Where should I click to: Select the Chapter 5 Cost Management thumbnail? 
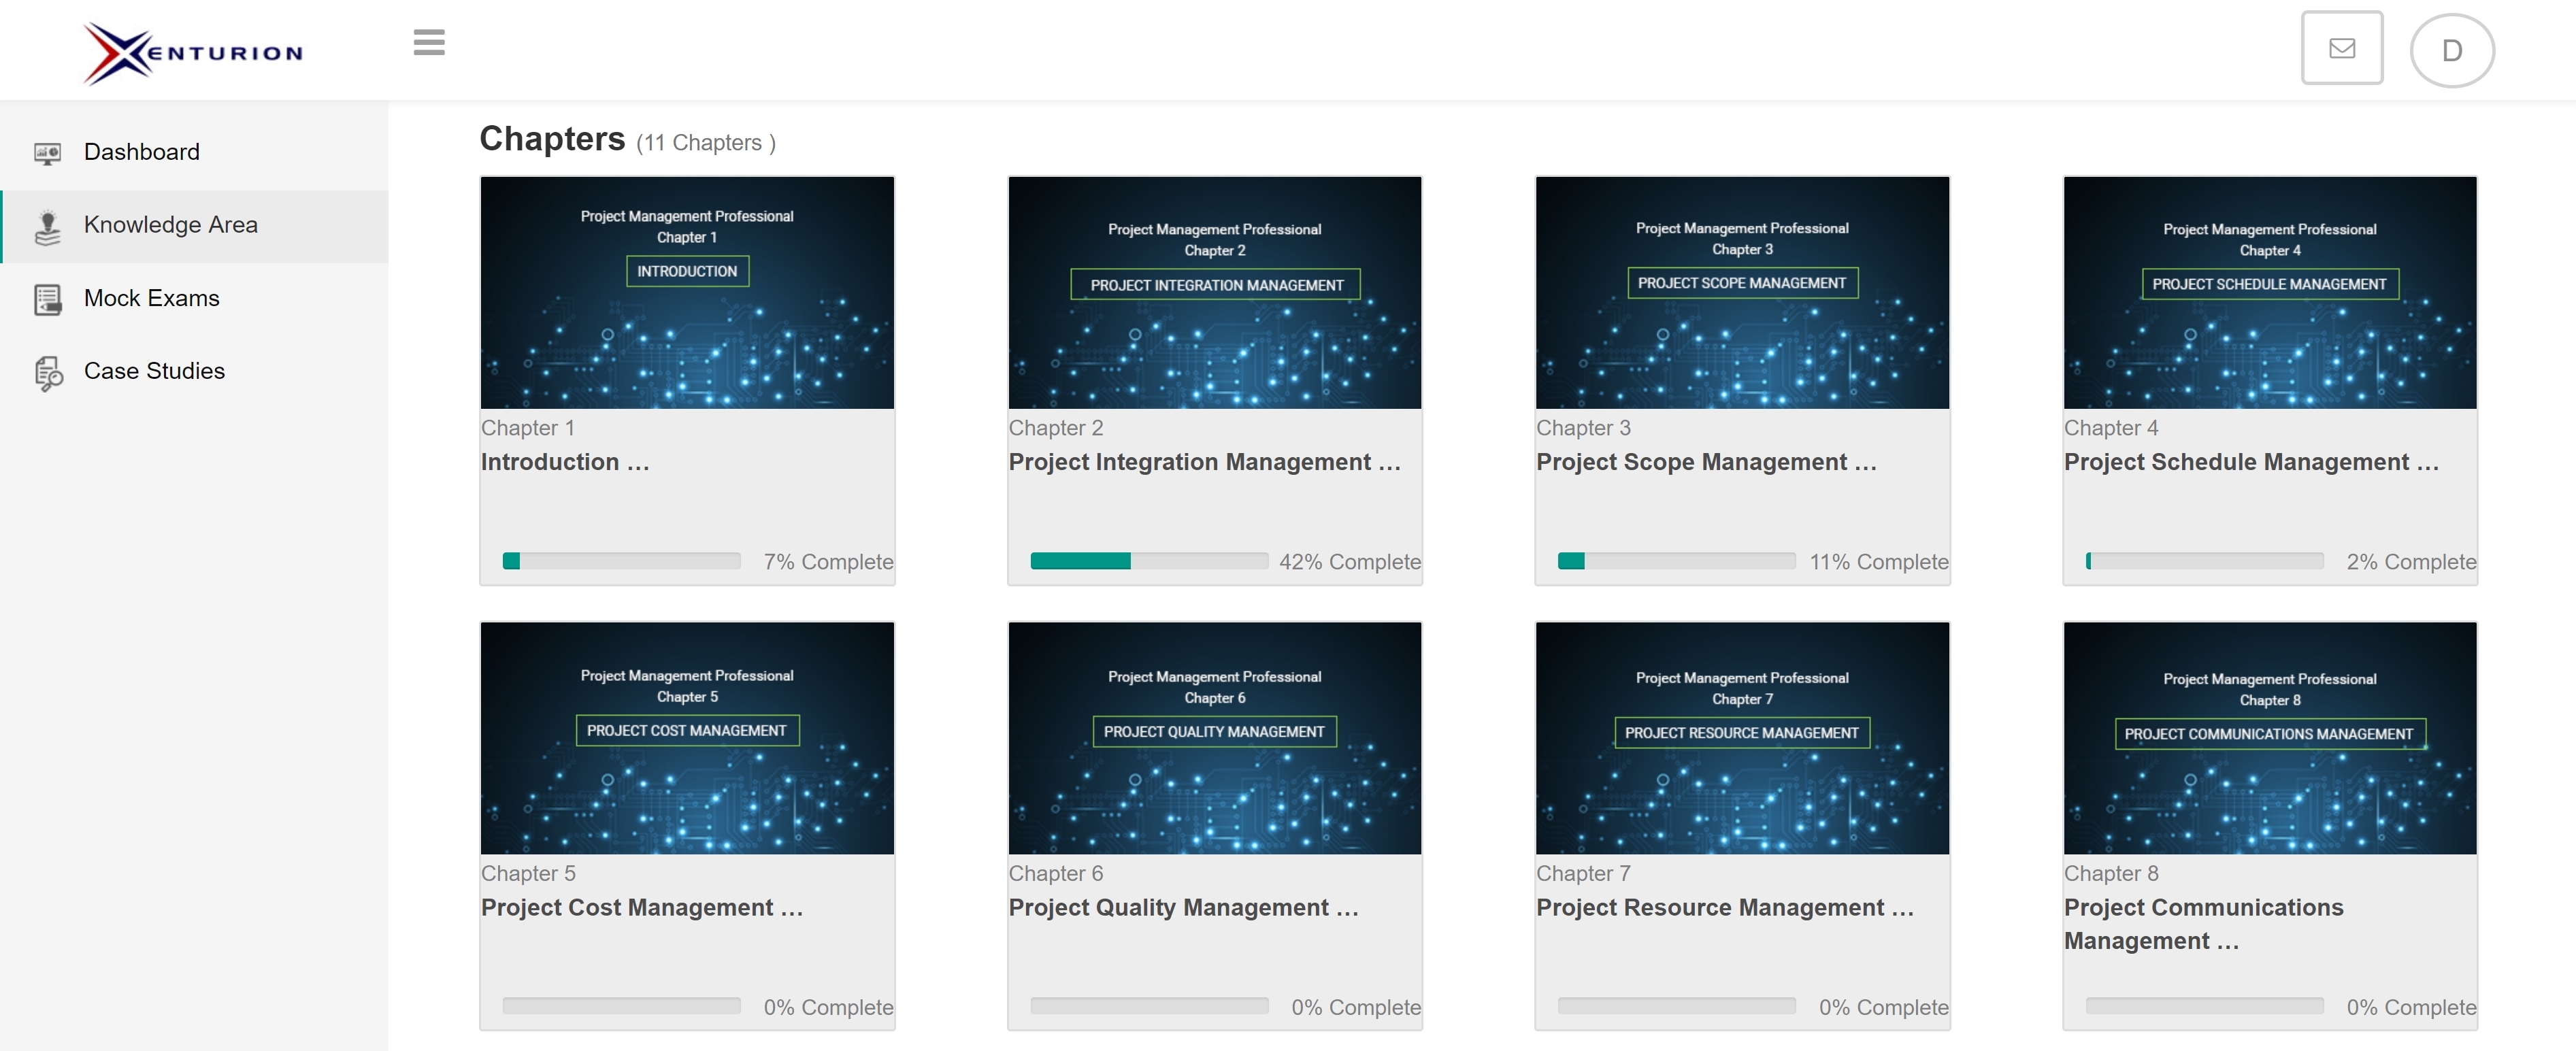click(687, 738)
